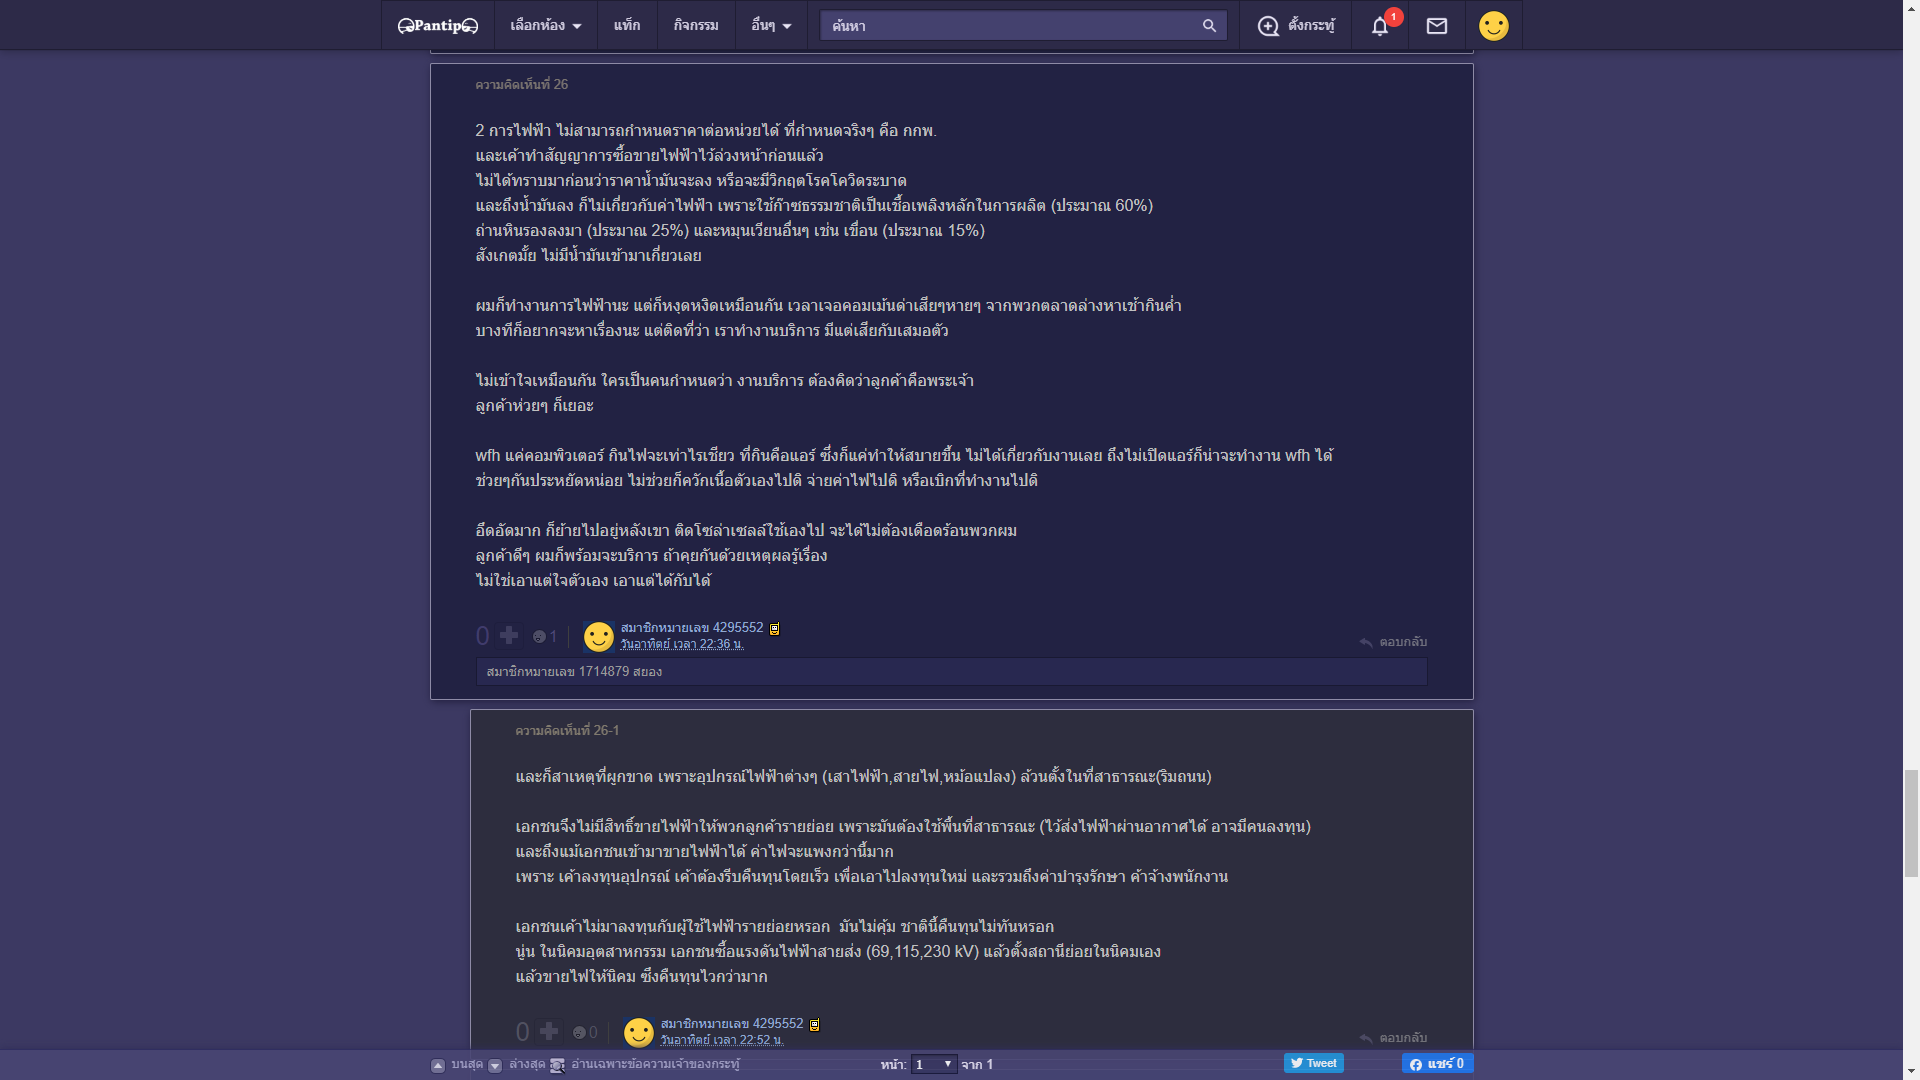The height and width of the screenshot is (1080, 1920).
Task: Click emotion reaction icon on comment 26-1
Action: pos(579,1033)
